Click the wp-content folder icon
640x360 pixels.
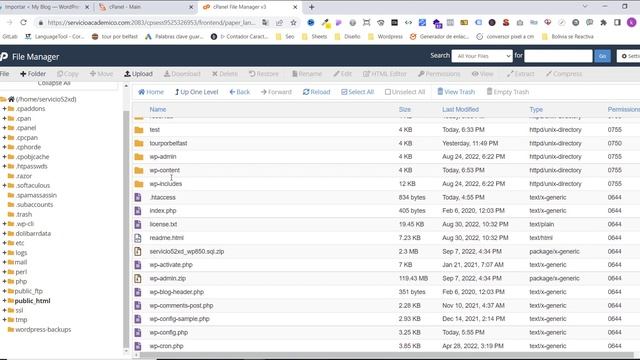[x=139, y=170]
